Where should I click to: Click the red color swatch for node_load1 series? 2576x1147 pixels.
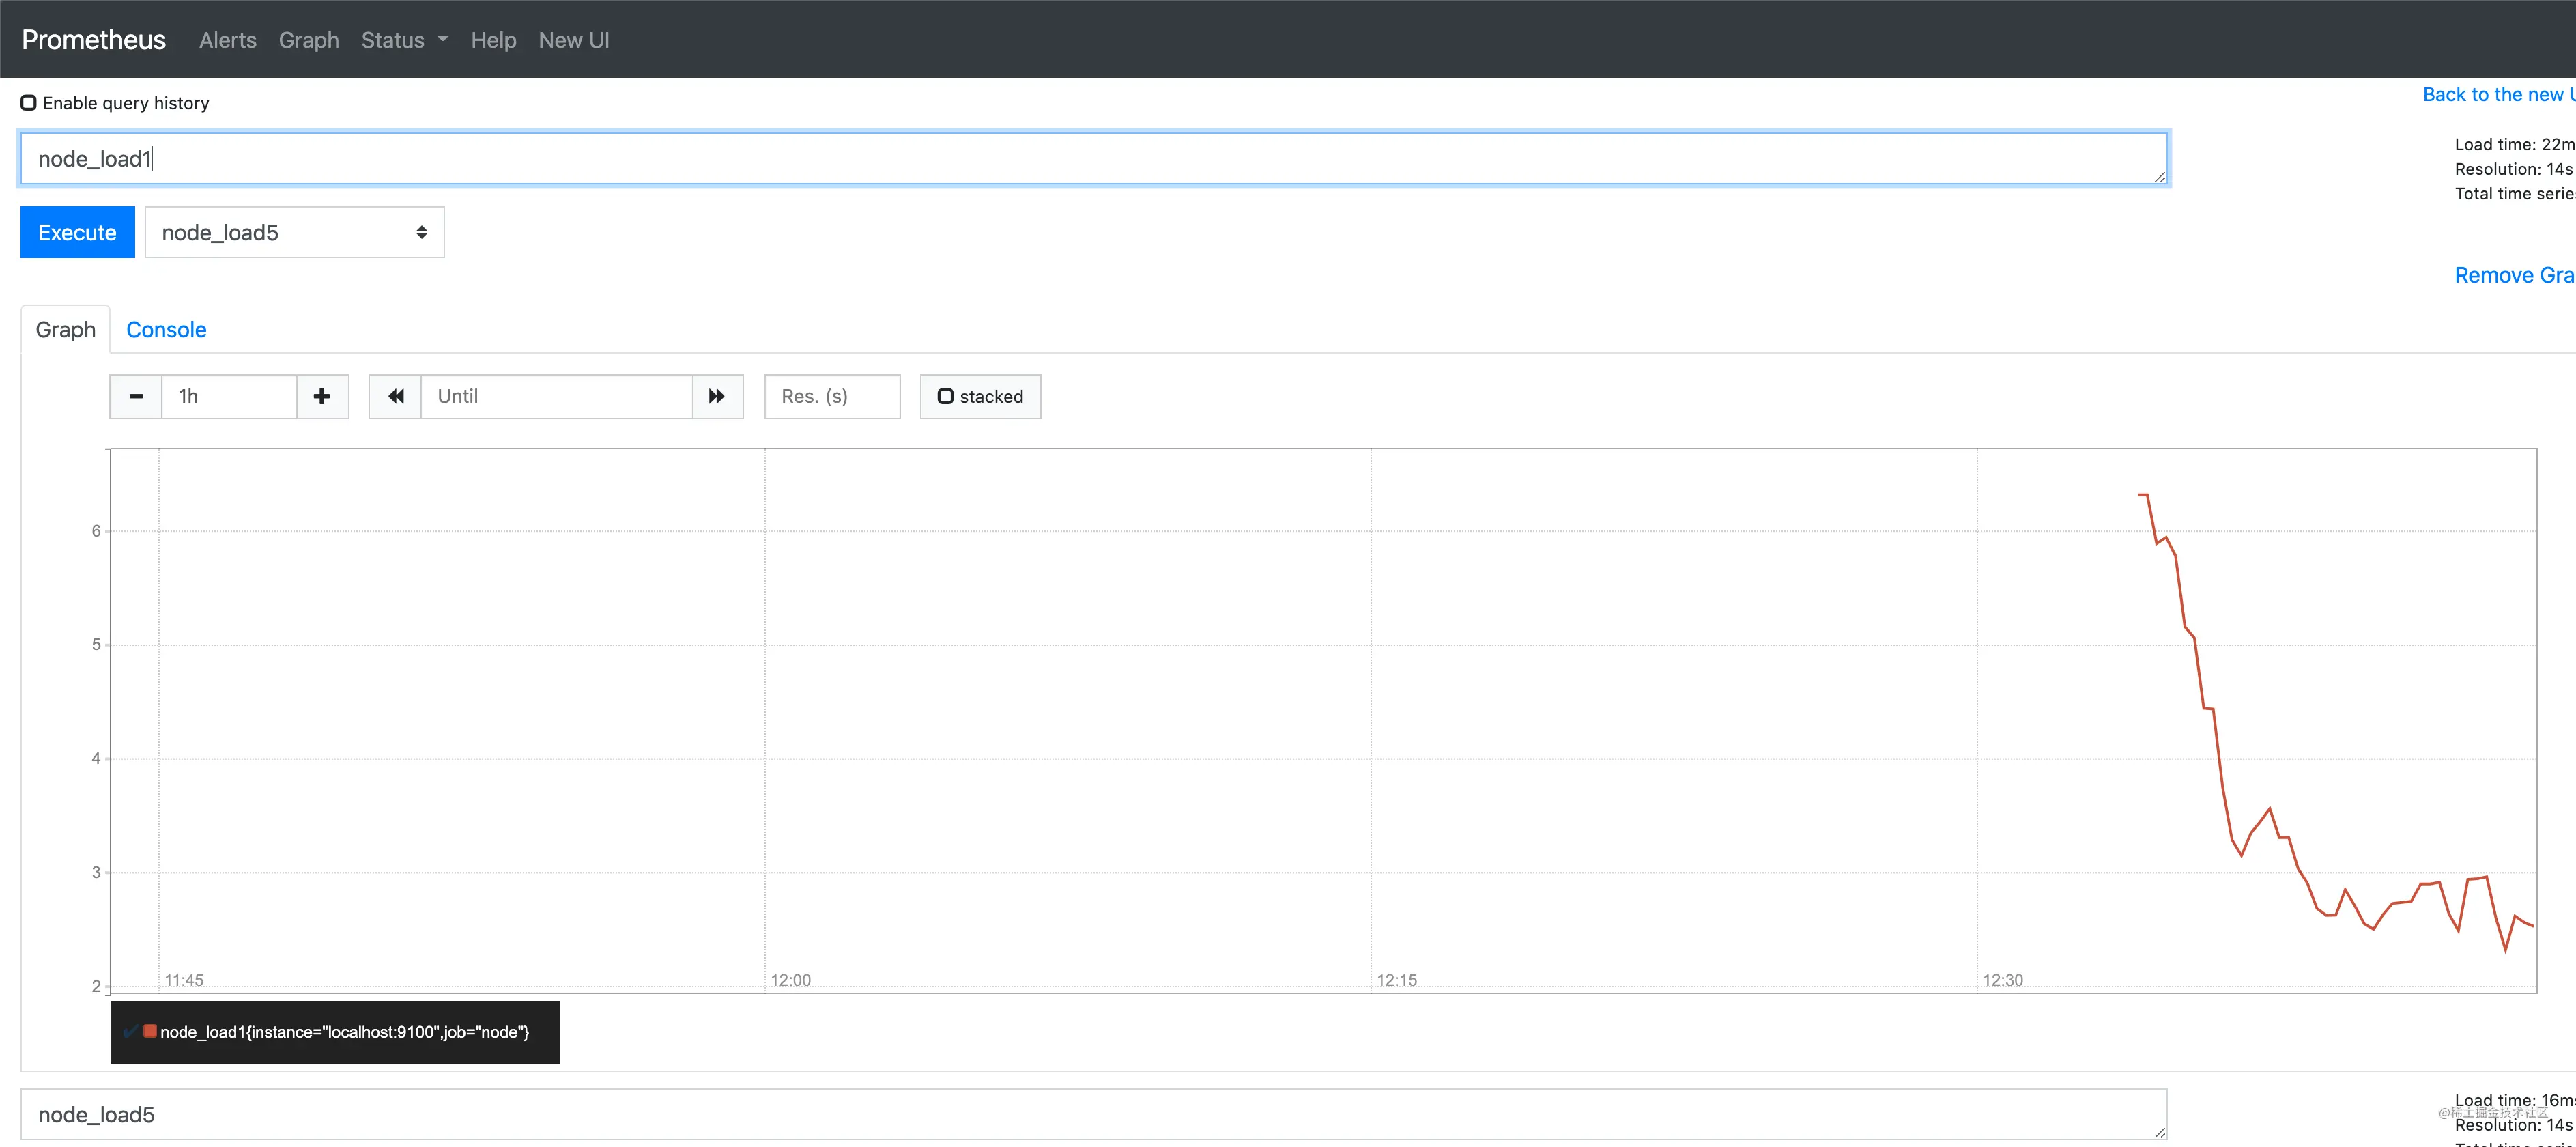point(150,1031)
